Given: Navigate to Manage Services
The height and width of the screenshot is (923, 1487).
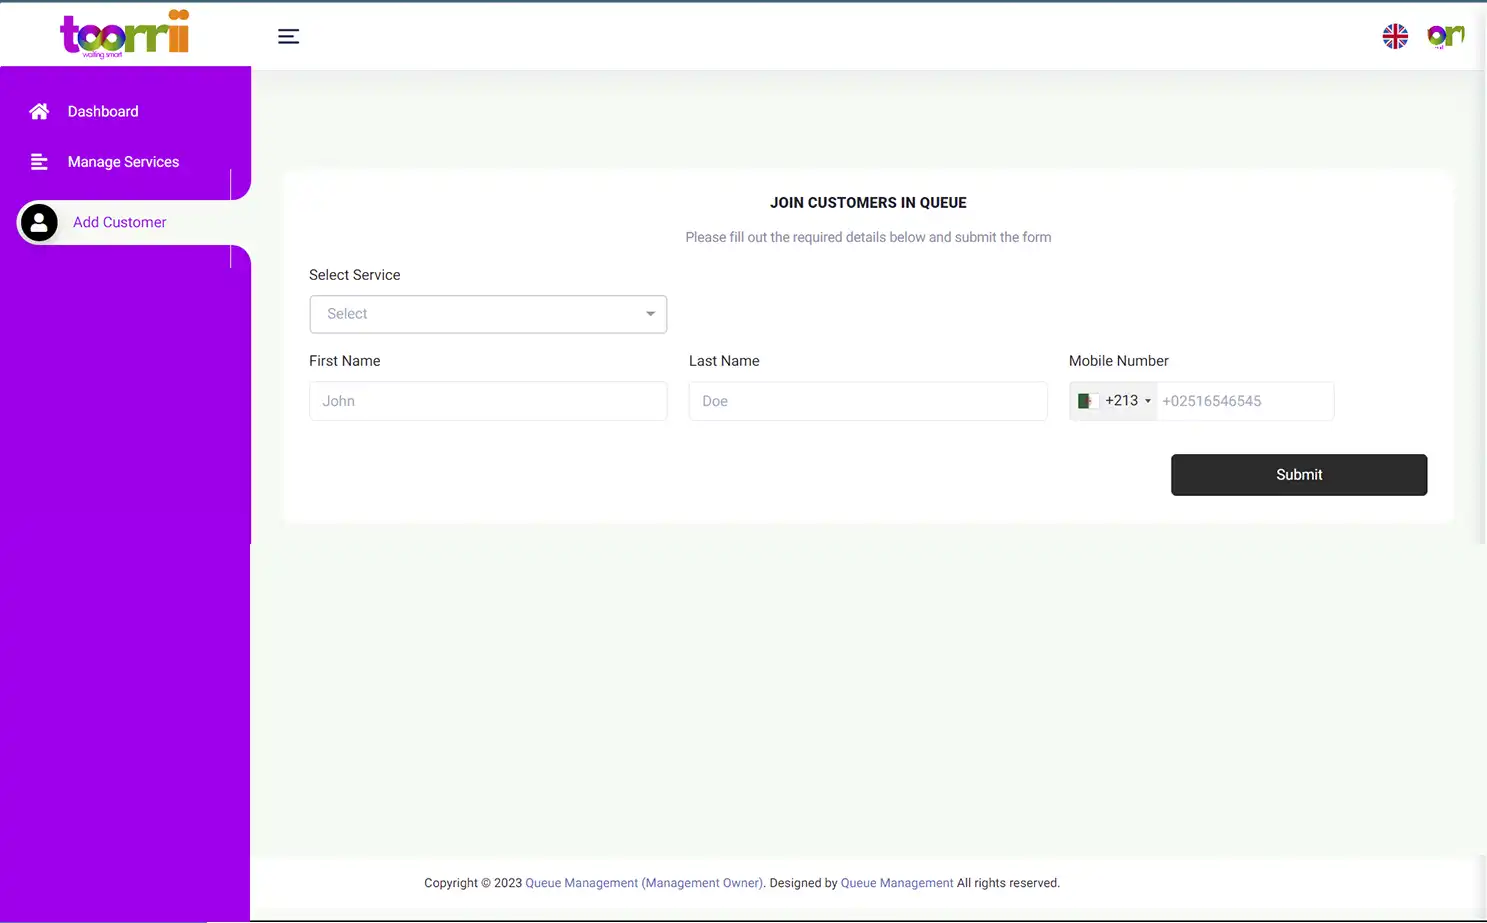Looking at the screenshot, I should (123, 161).
